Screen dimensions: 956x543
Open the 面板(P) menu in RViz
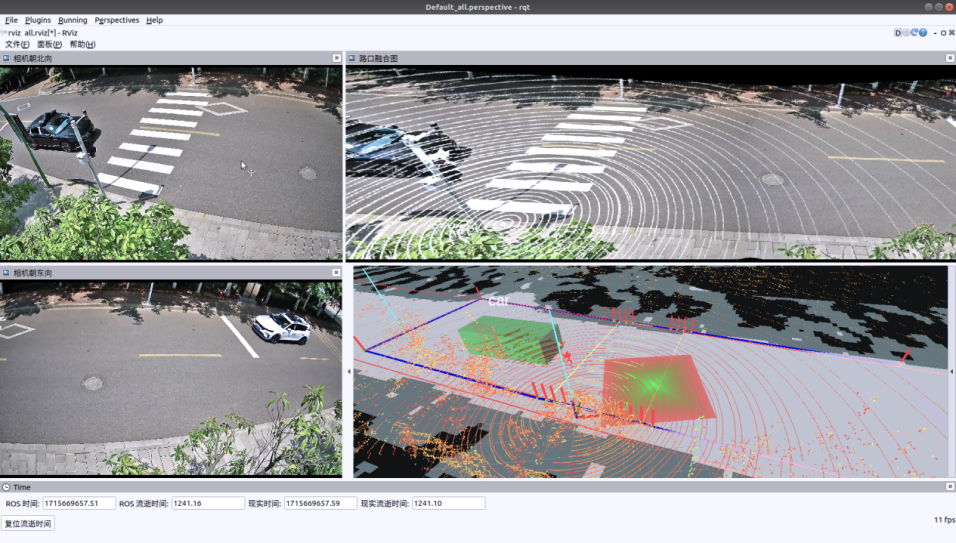49,44
